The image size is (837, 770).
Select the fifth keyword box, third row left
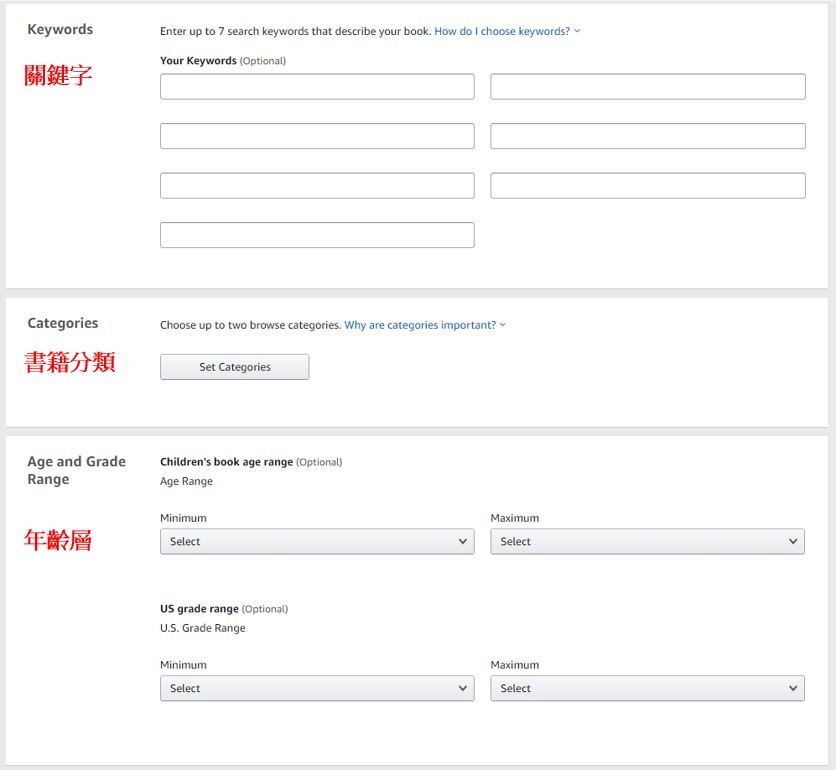(317, 185)
